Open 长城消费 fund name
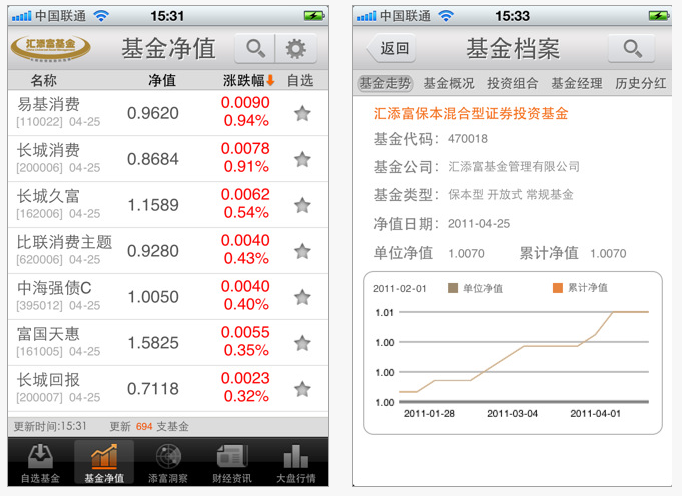The image size is (684, 499). (48, 150)
